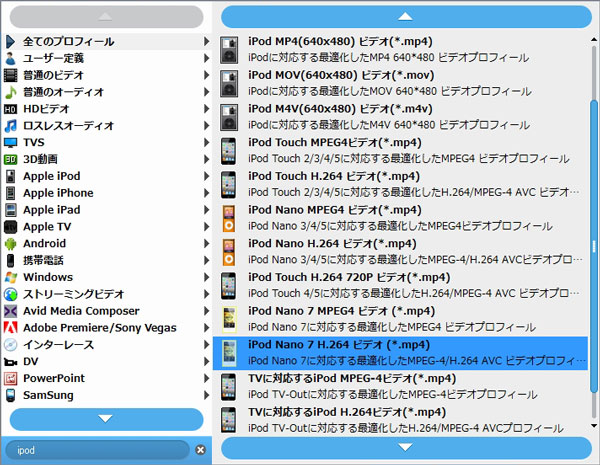The image size is (600, 465).
Task: Click the green Android robot icon
Action: [10, 243]
